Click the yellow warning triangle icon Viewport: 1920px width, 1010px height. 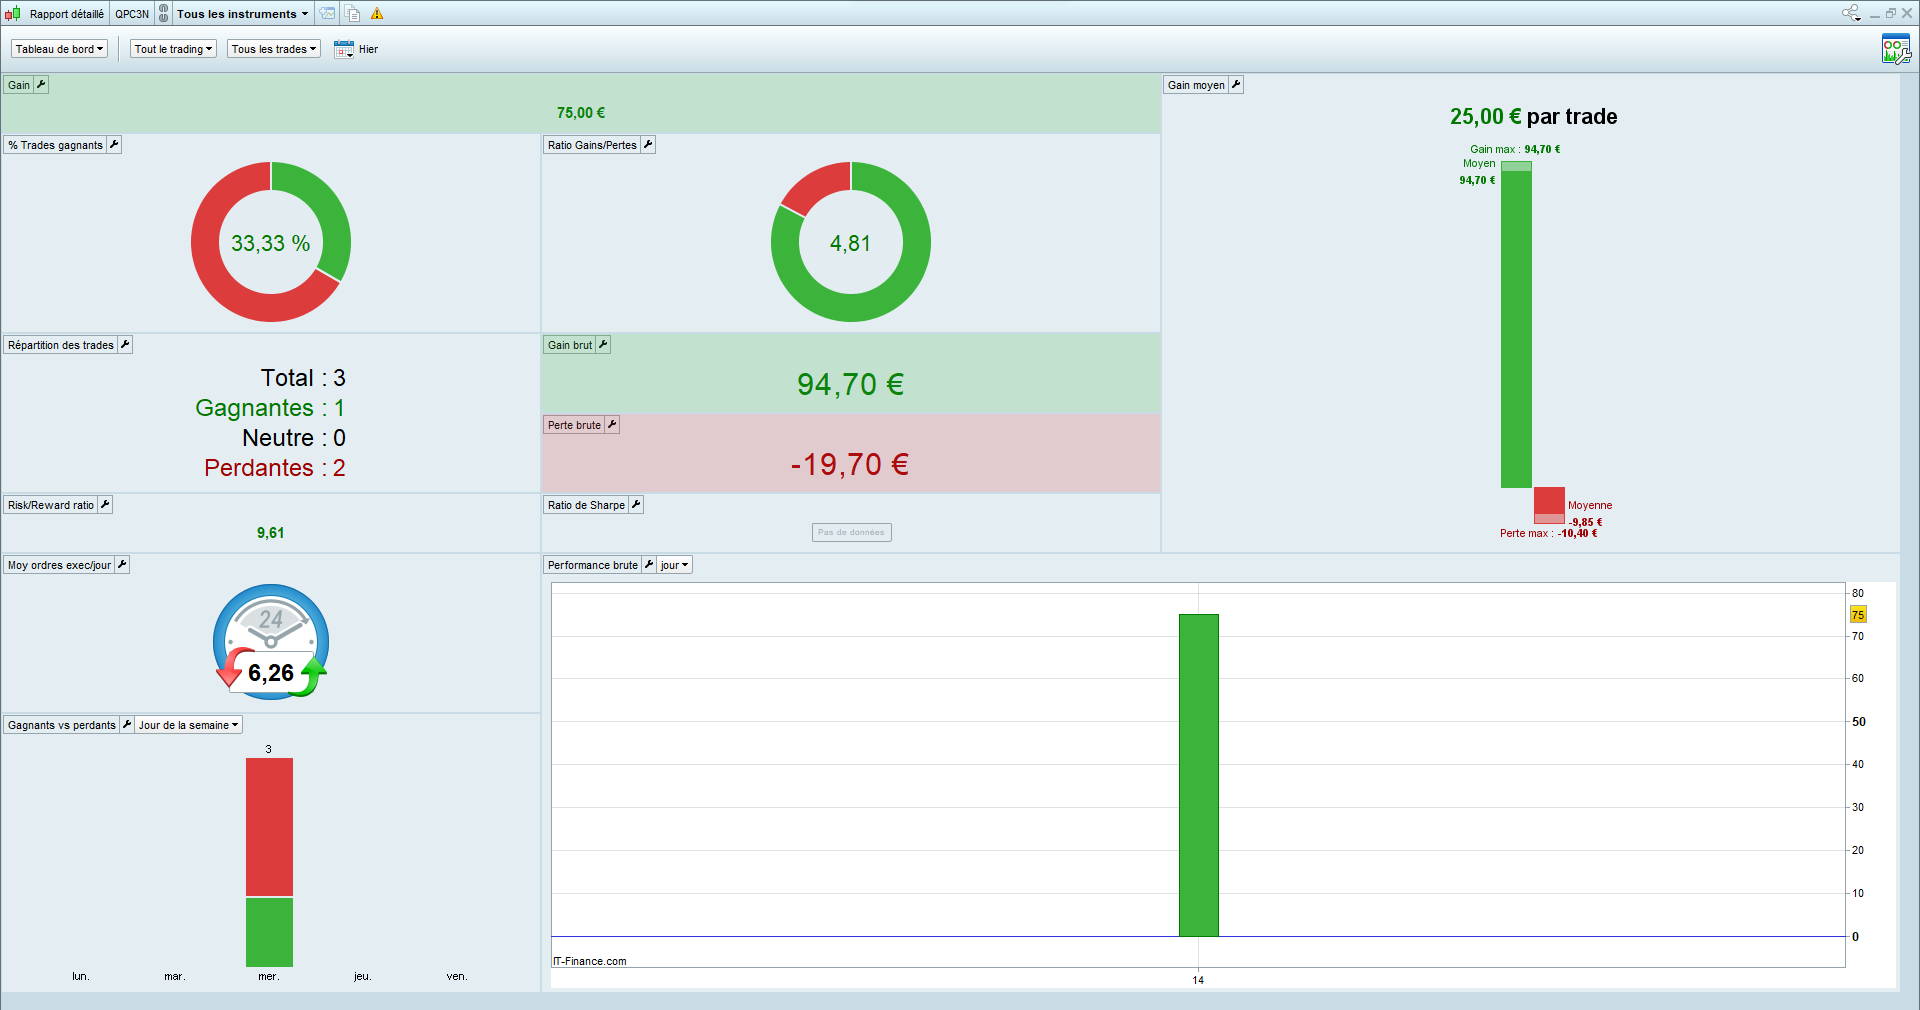click(x=377, y=14)
